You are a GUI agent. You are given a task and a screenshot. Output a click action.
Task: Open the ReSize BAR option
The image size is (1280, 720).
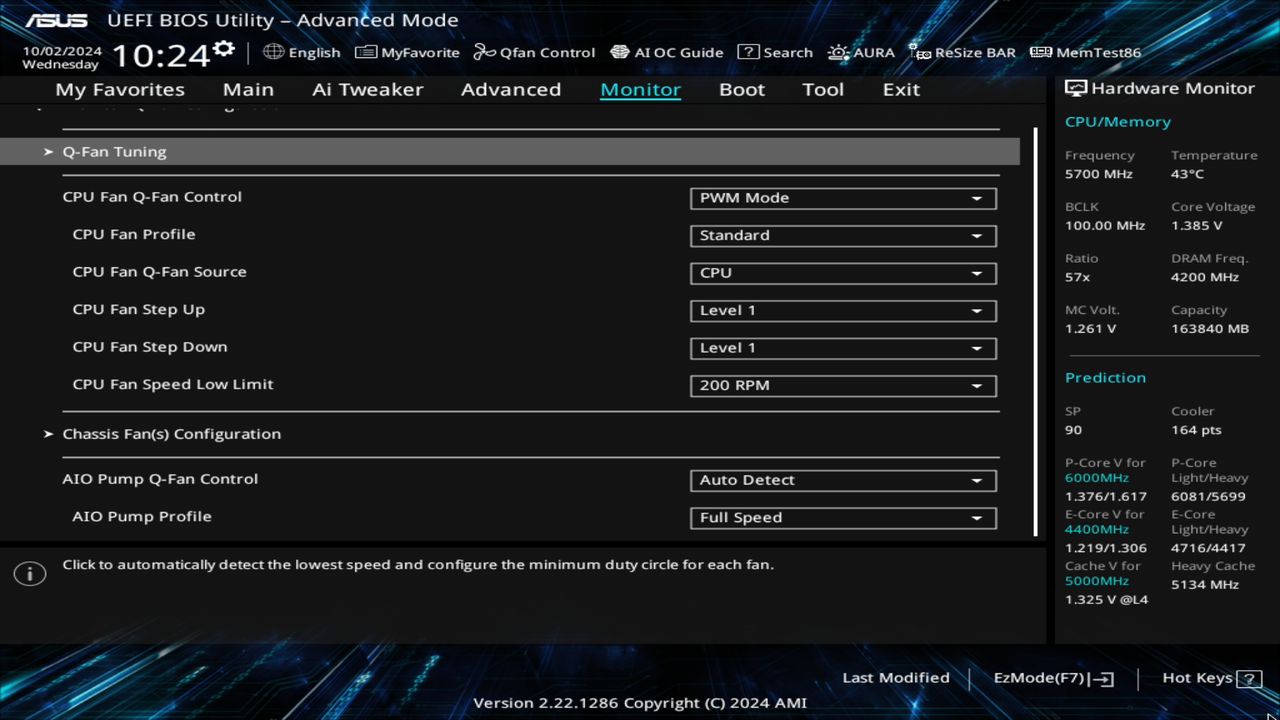[961, 52]
